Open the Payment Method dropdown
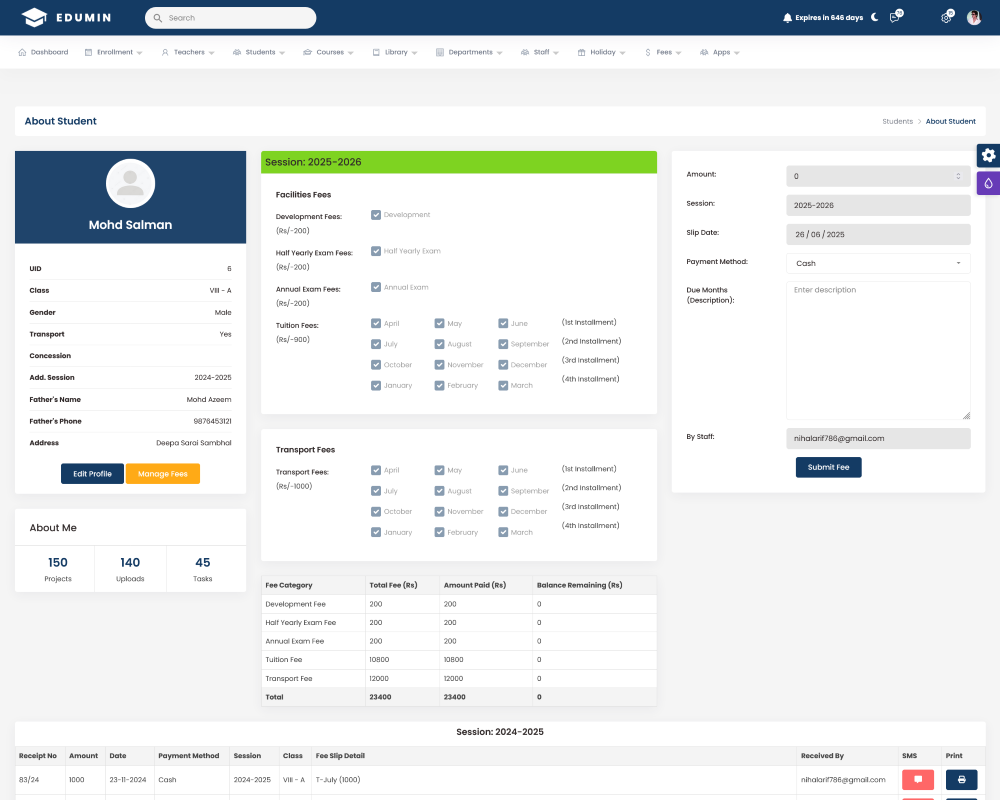 click(x=878, y=263)
